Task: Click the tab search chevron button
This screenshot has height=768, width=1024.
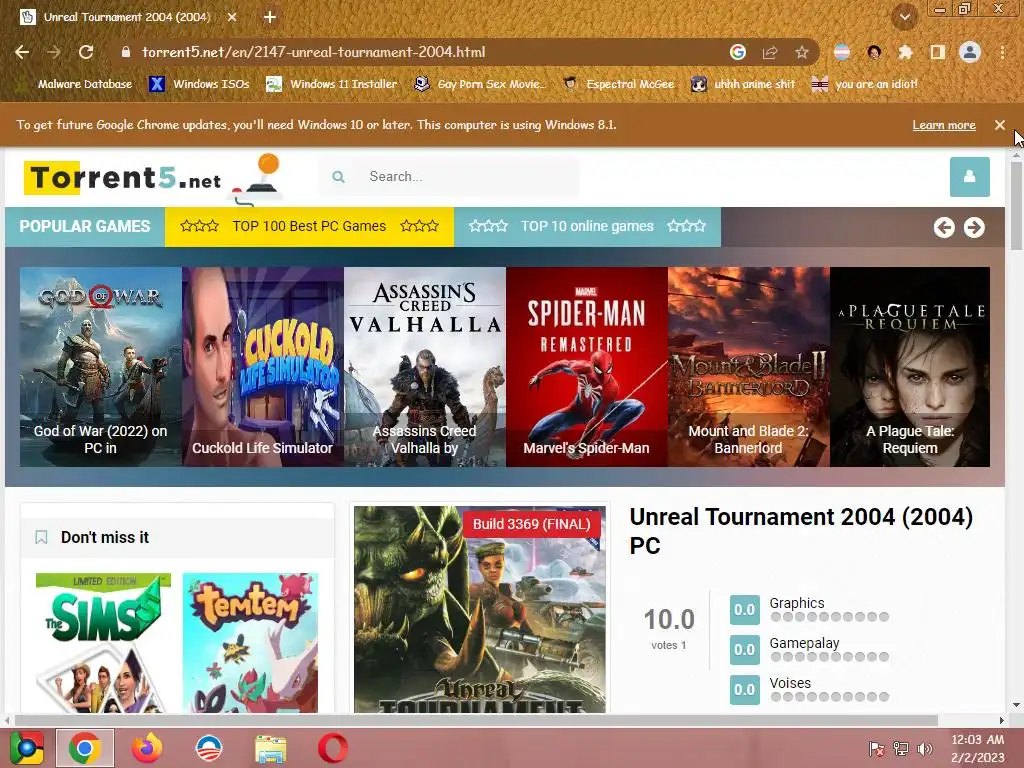Action: [904, 17]
